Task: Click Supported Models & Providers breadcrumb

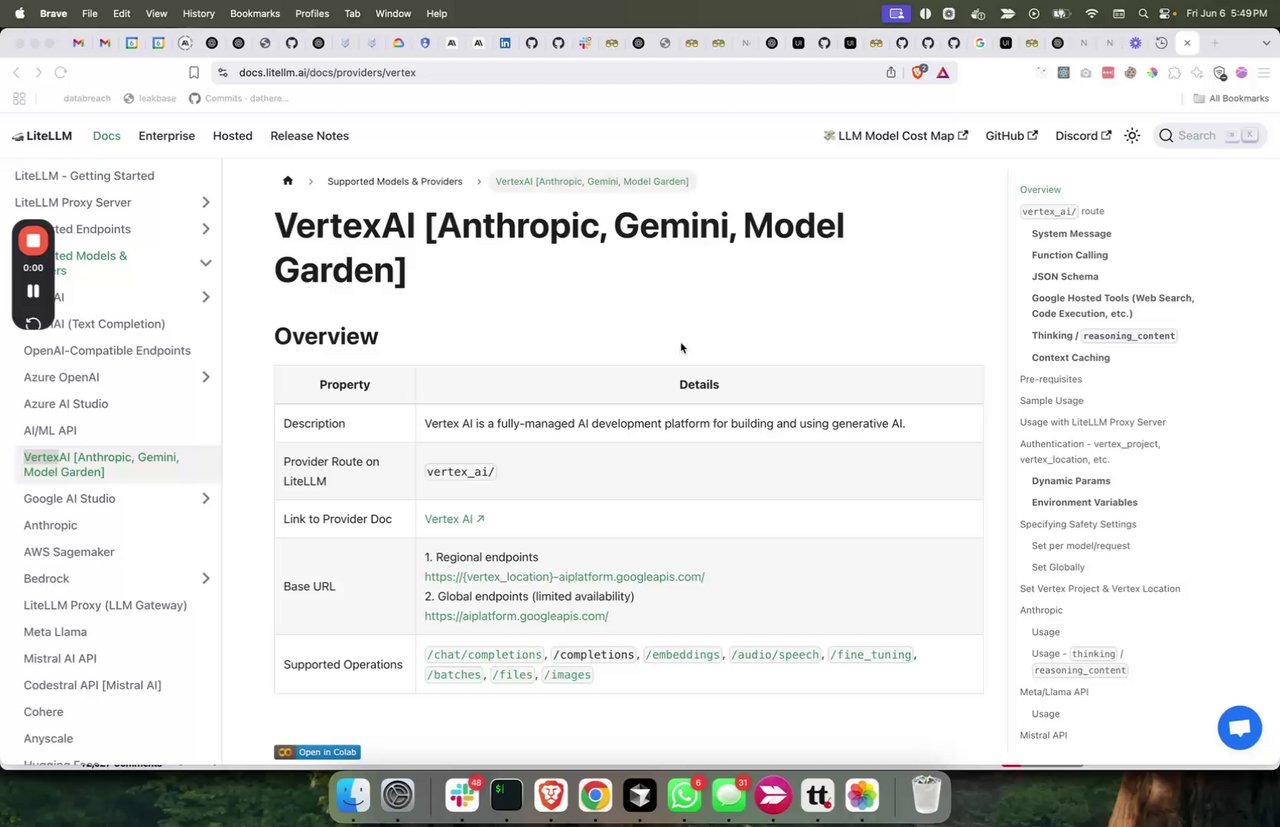Action: (395, 181)
